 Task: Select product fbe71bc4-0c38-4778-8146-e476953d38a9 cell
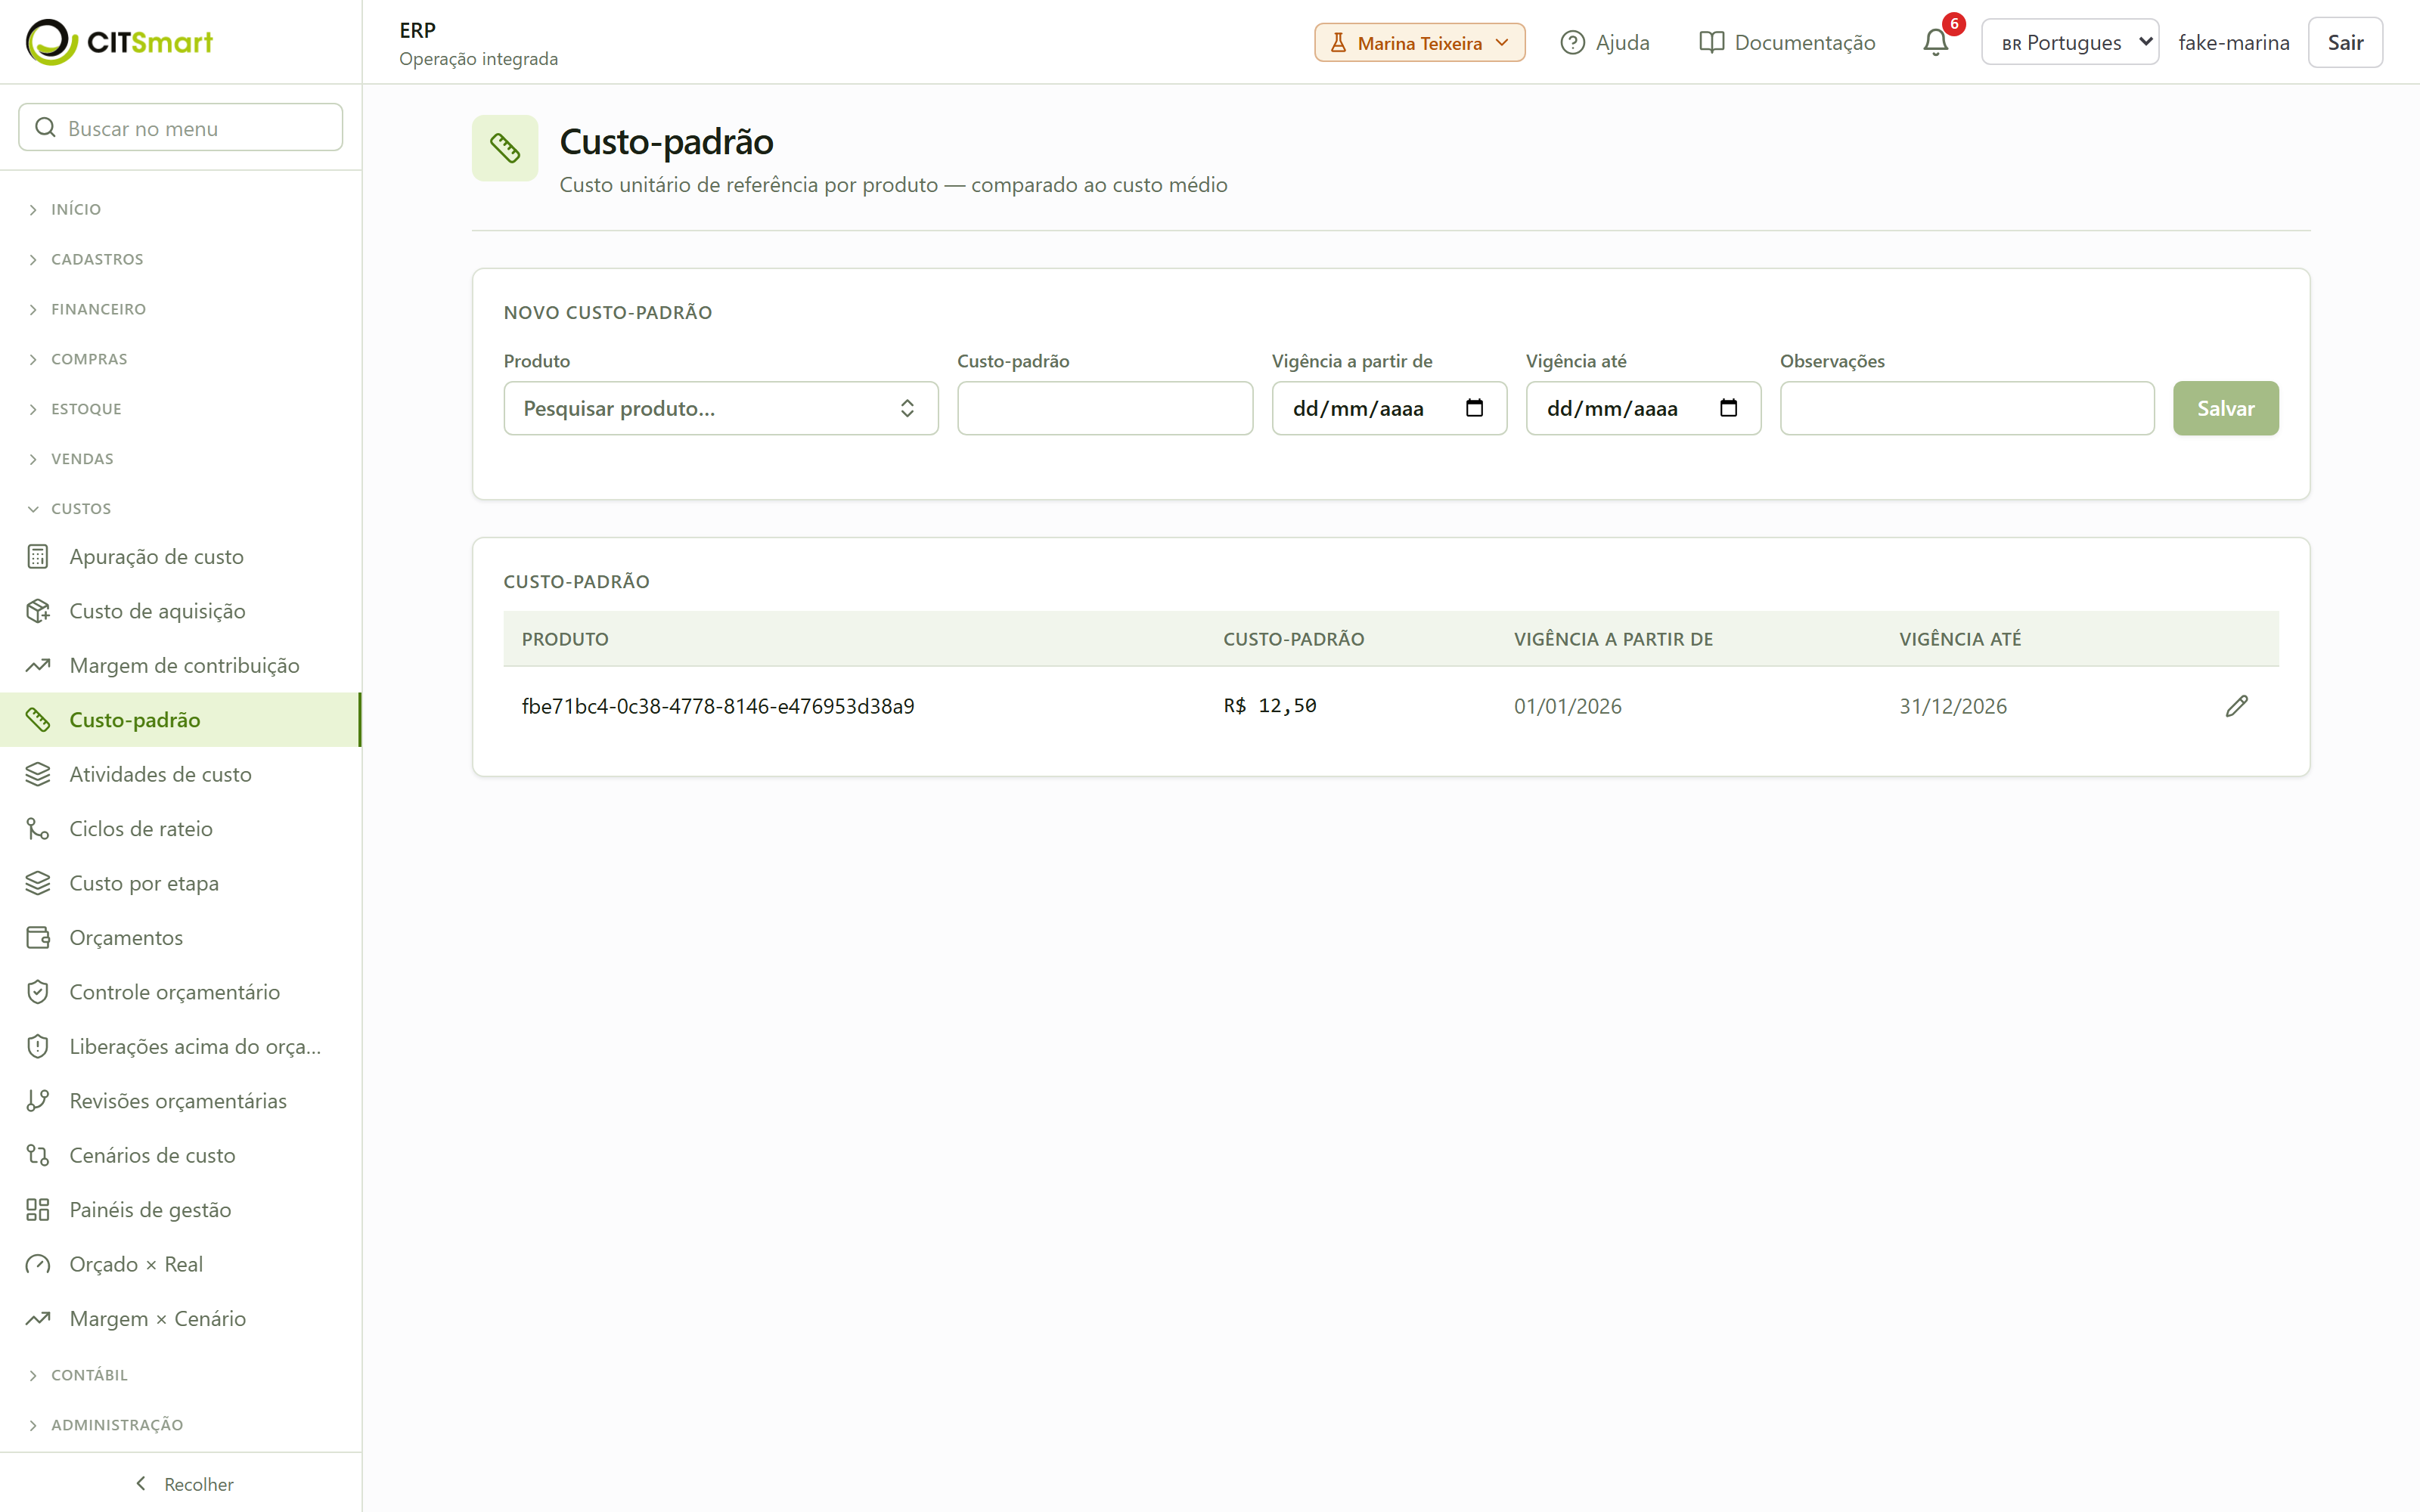pyautogui.click(x=718, y=706)
